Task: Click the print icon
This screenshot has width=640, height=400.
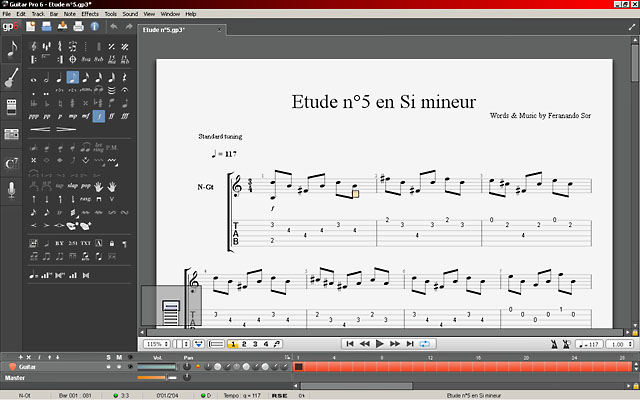Action: click(x=78, y=27)
